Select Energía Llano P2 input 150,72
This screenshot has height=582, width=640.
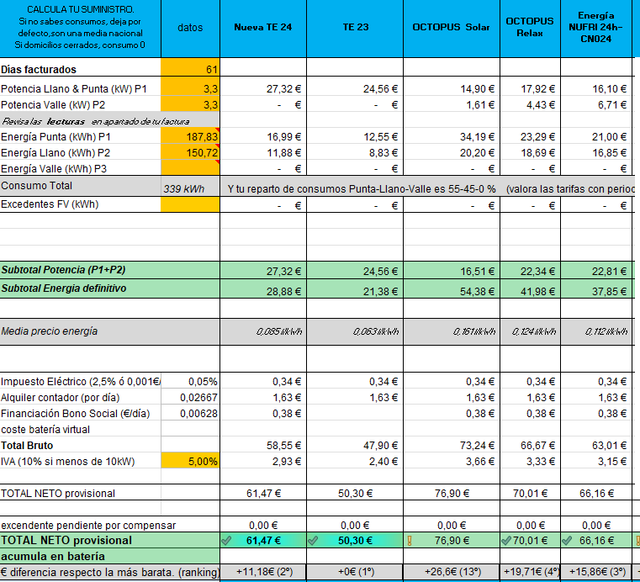click(x=190, y=152)
